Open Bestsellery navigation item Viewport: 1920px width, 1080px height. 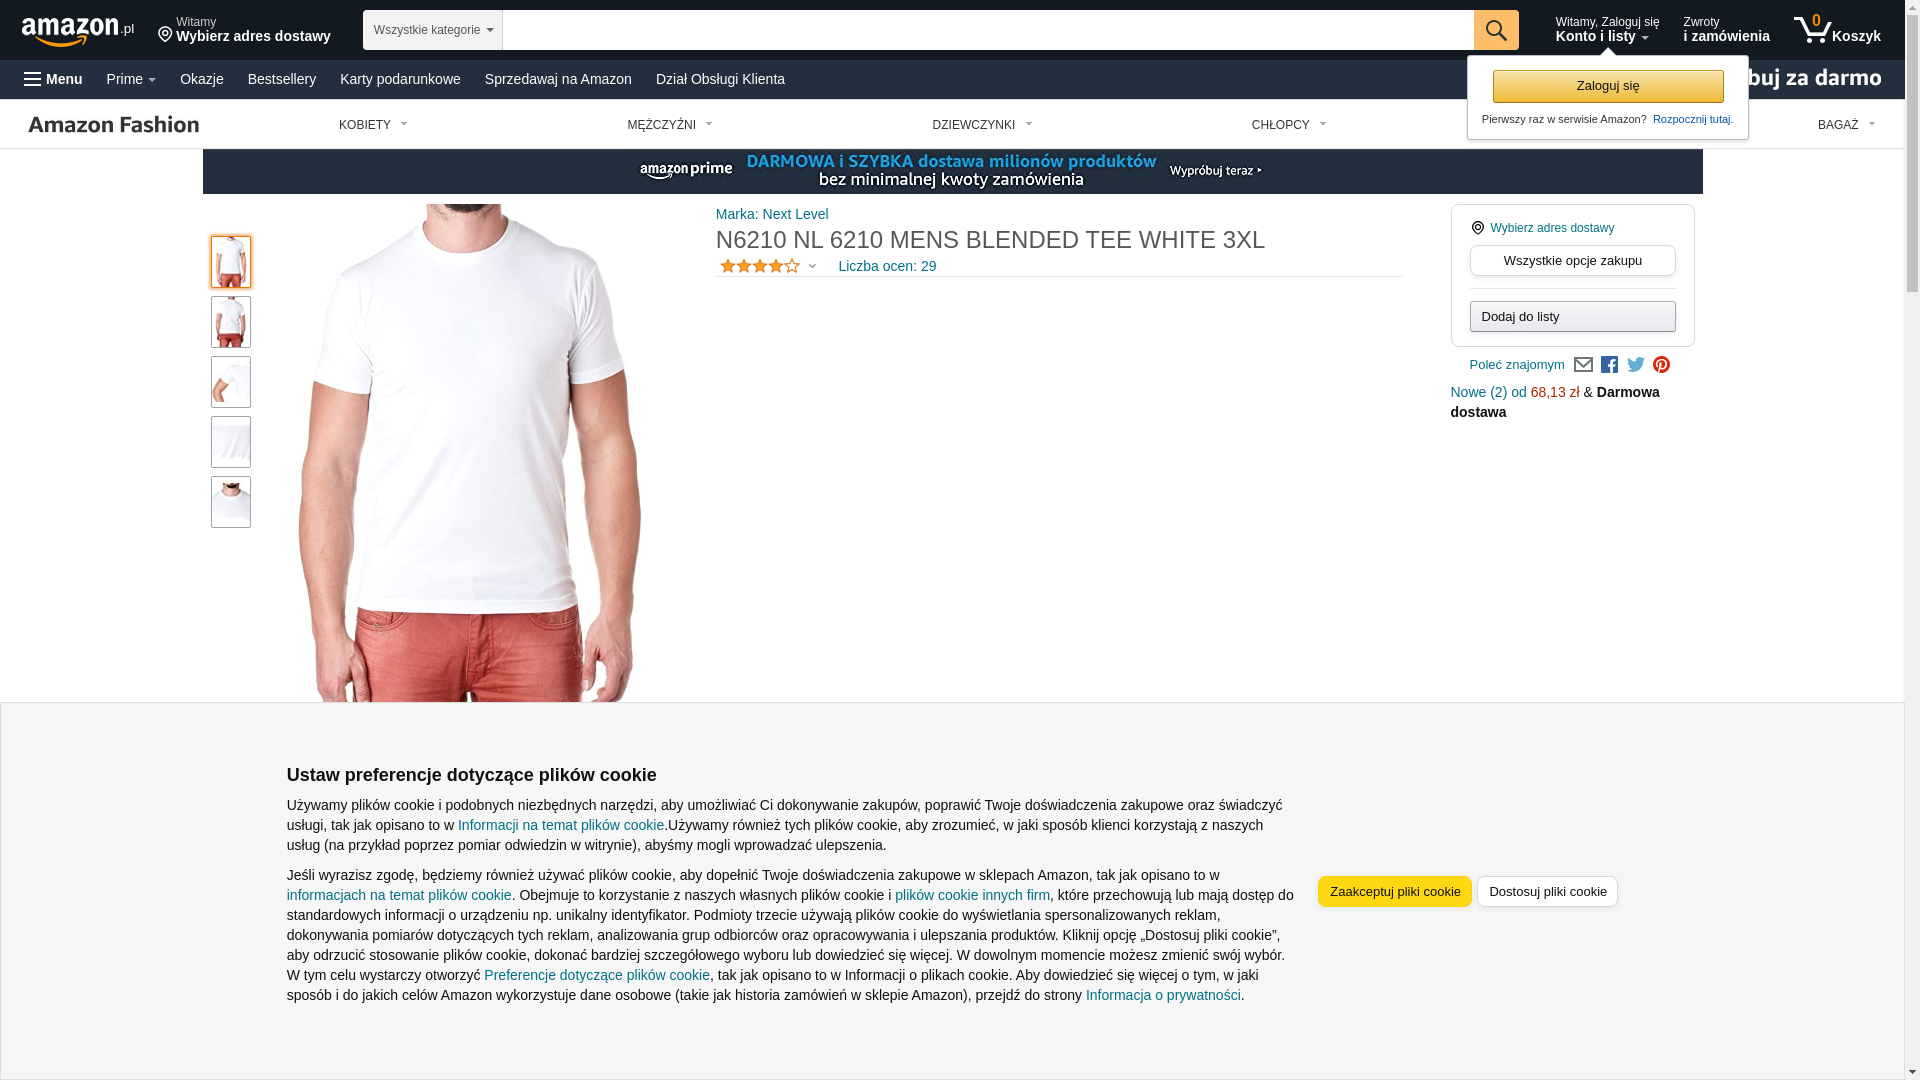click(282, 79)
